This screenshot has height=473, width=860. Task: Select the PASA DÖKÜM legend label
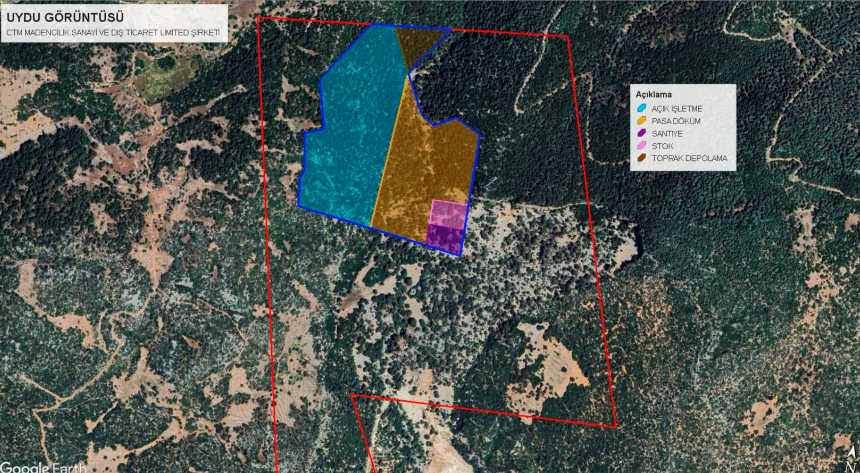tap(676, 120)
